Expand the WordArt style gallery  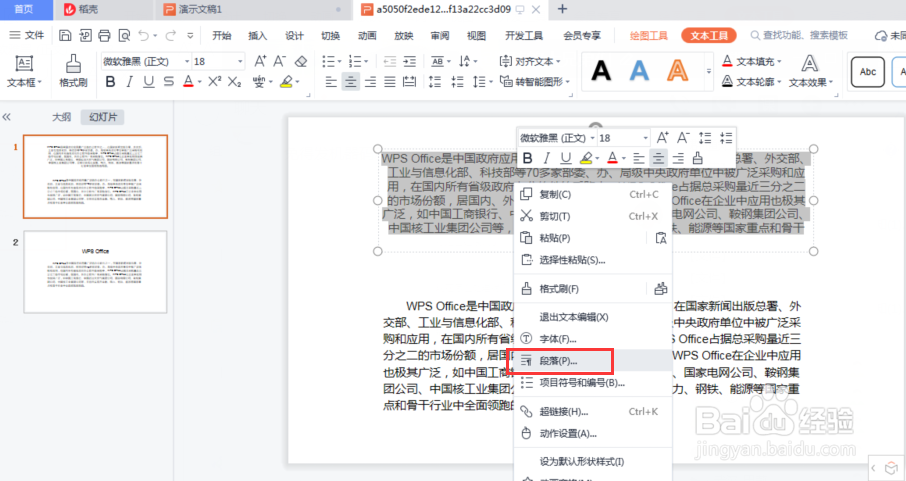coord(709,72)
